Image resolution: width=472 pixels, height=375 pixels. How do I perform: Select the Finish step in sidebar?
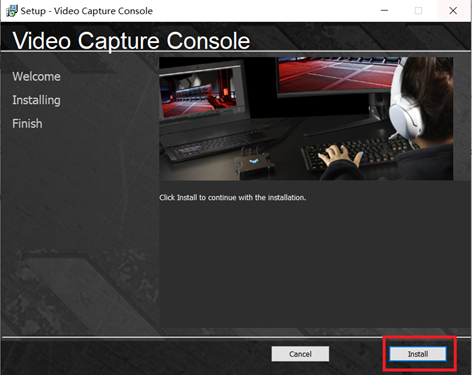27,124
